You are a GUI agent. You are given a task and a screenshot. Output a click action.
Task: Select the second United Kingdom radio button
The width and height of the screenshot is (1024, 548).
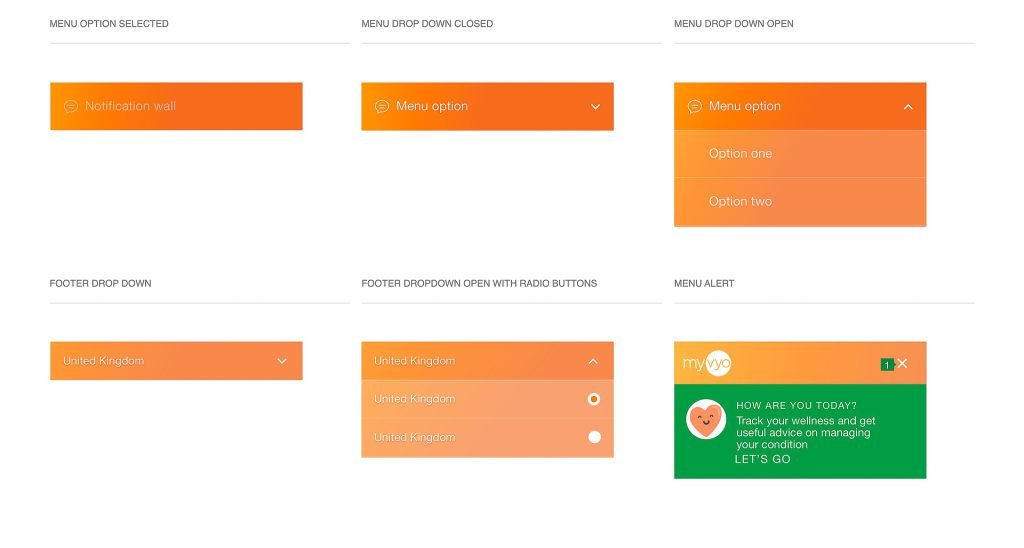click(594, 437)
